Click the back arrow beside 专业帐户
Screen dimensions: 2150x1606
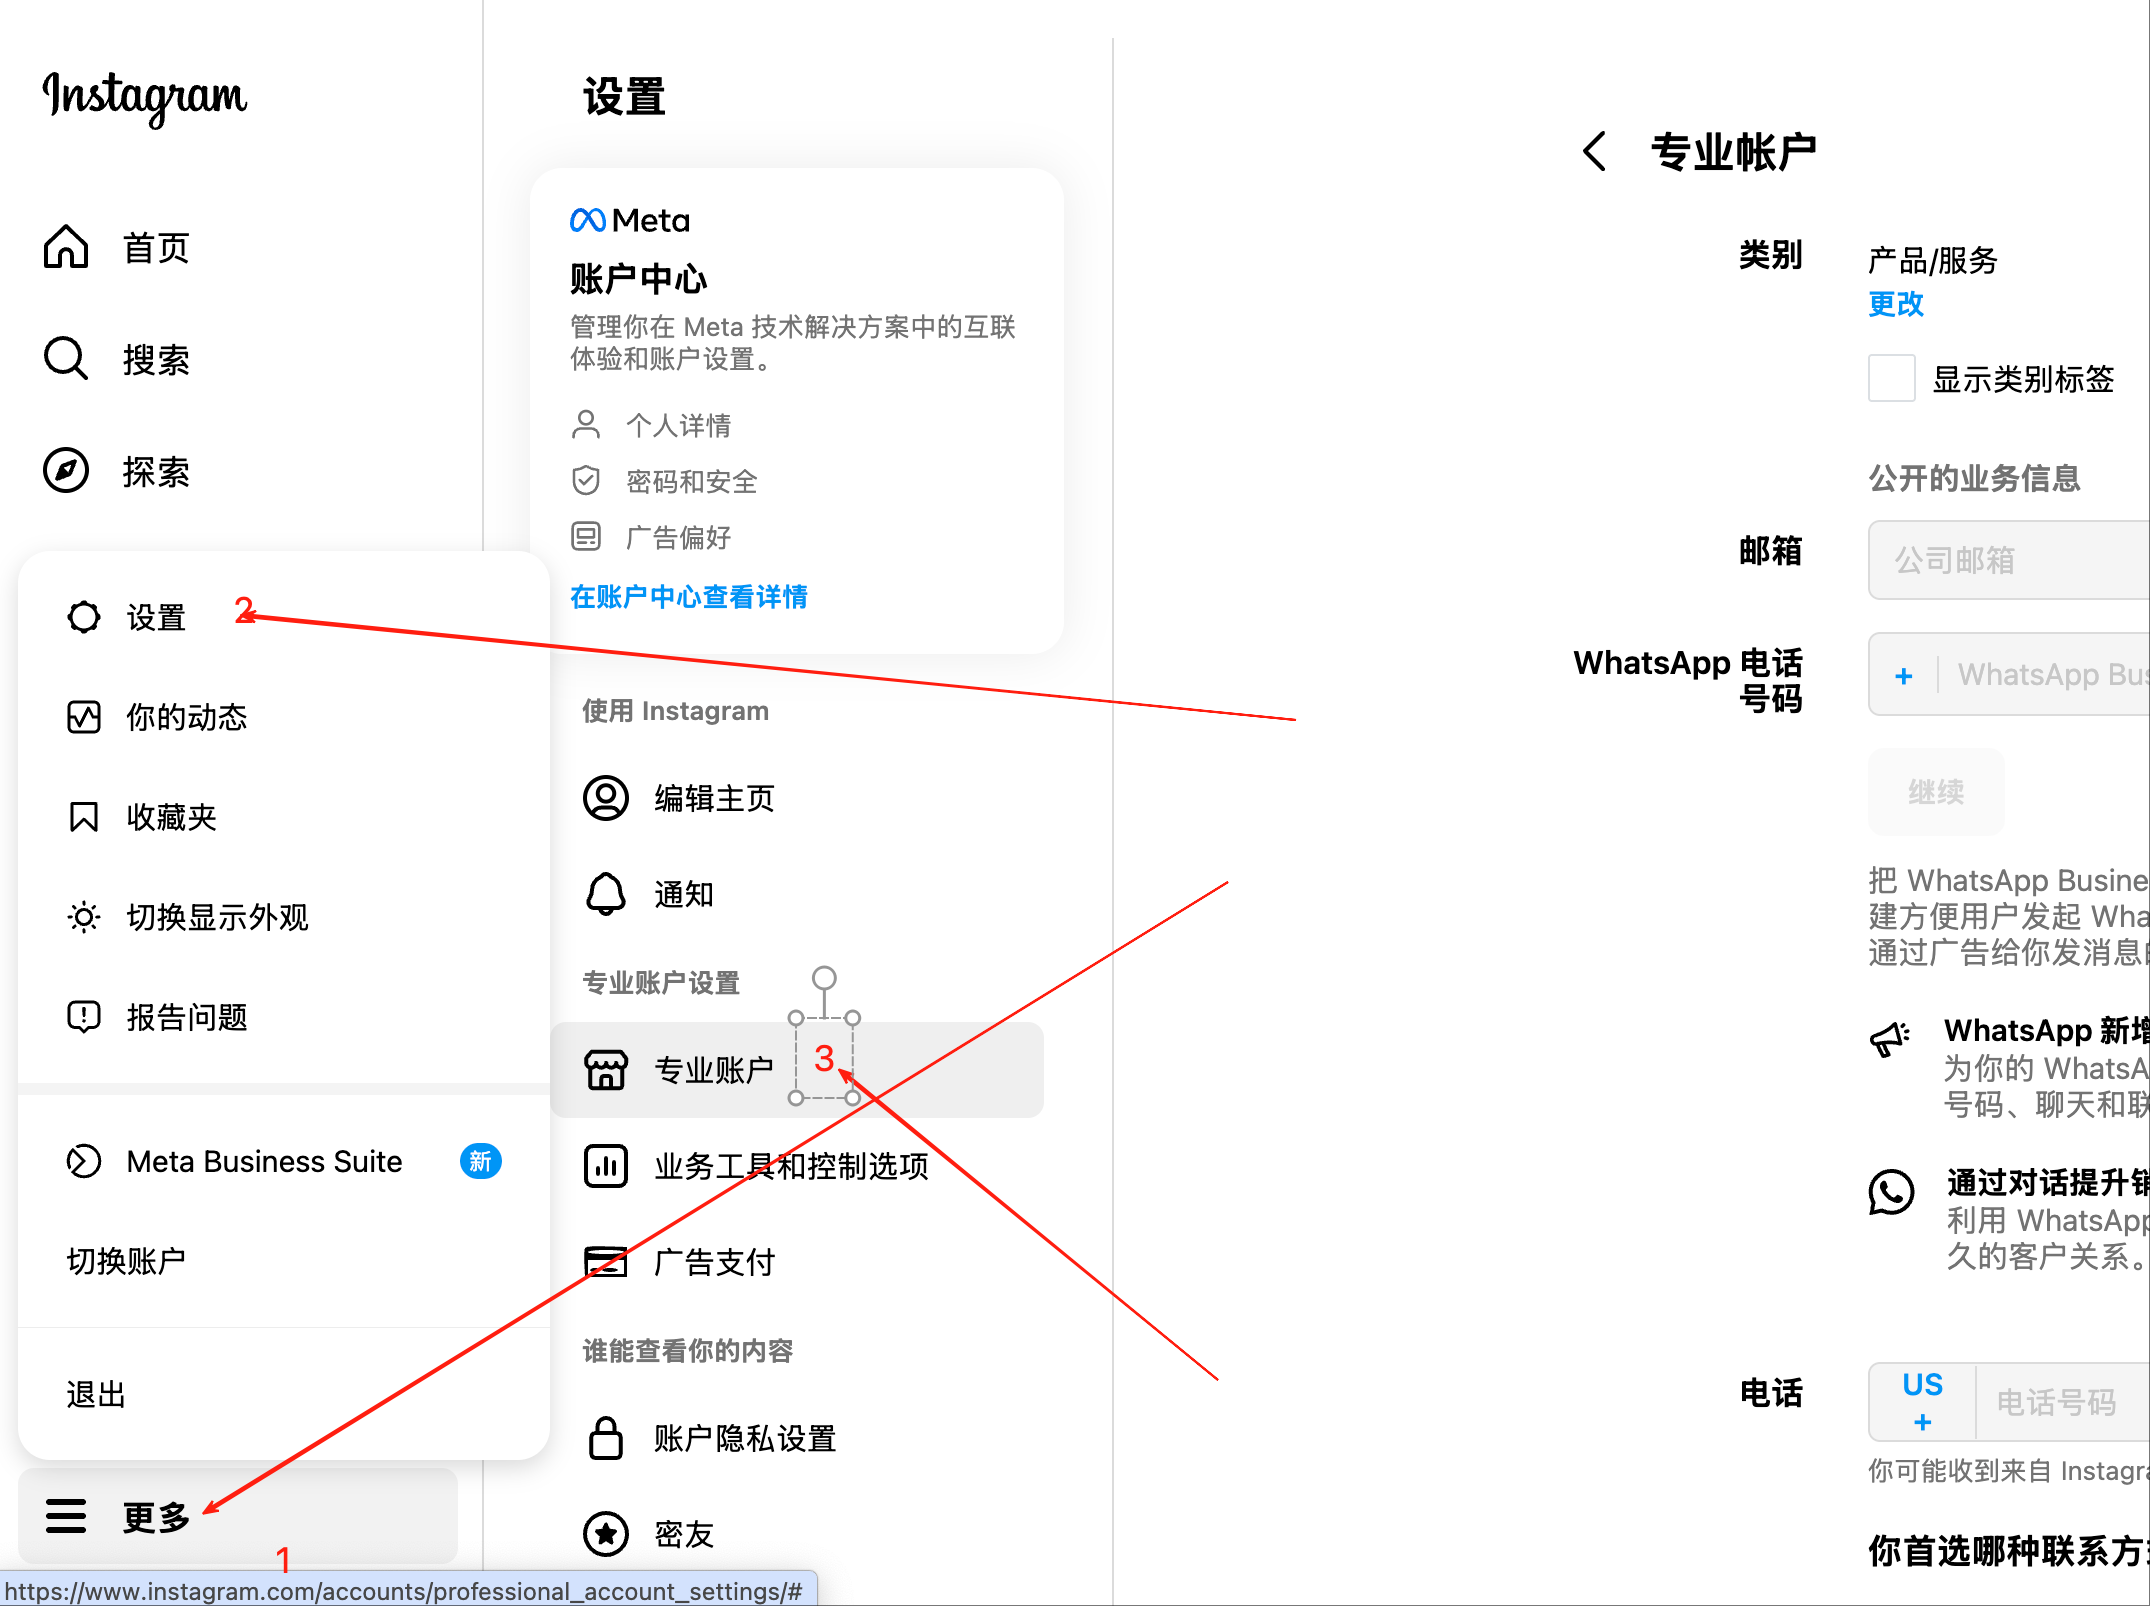(1595, 152)
